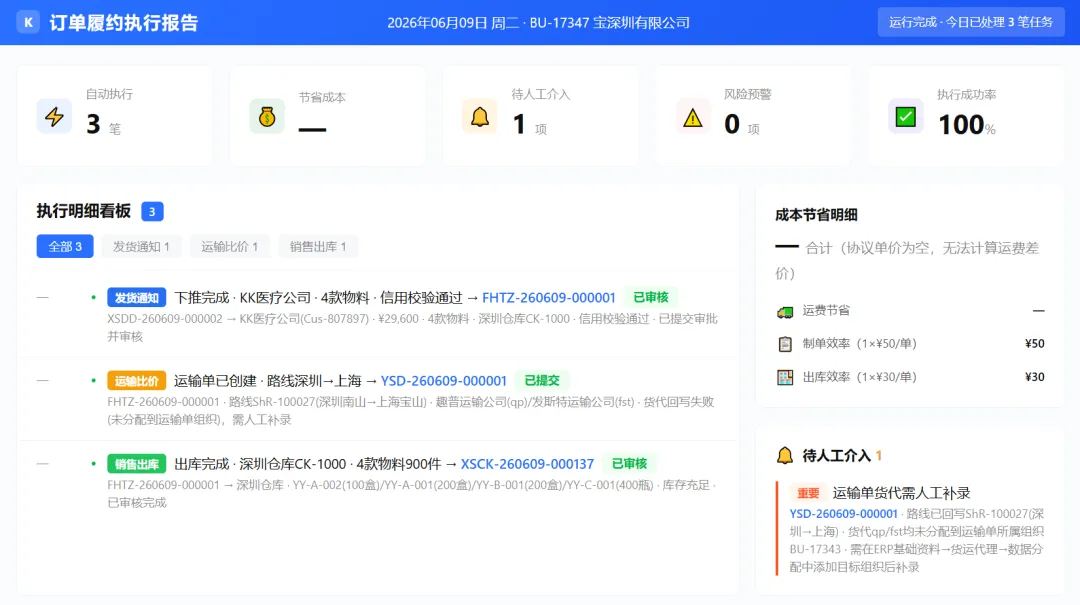Open link YSD-260609-000001 in 运输比价 row
Image resolution: width=1080 pixels, height=605 pixels.
[x=444, y=380]
